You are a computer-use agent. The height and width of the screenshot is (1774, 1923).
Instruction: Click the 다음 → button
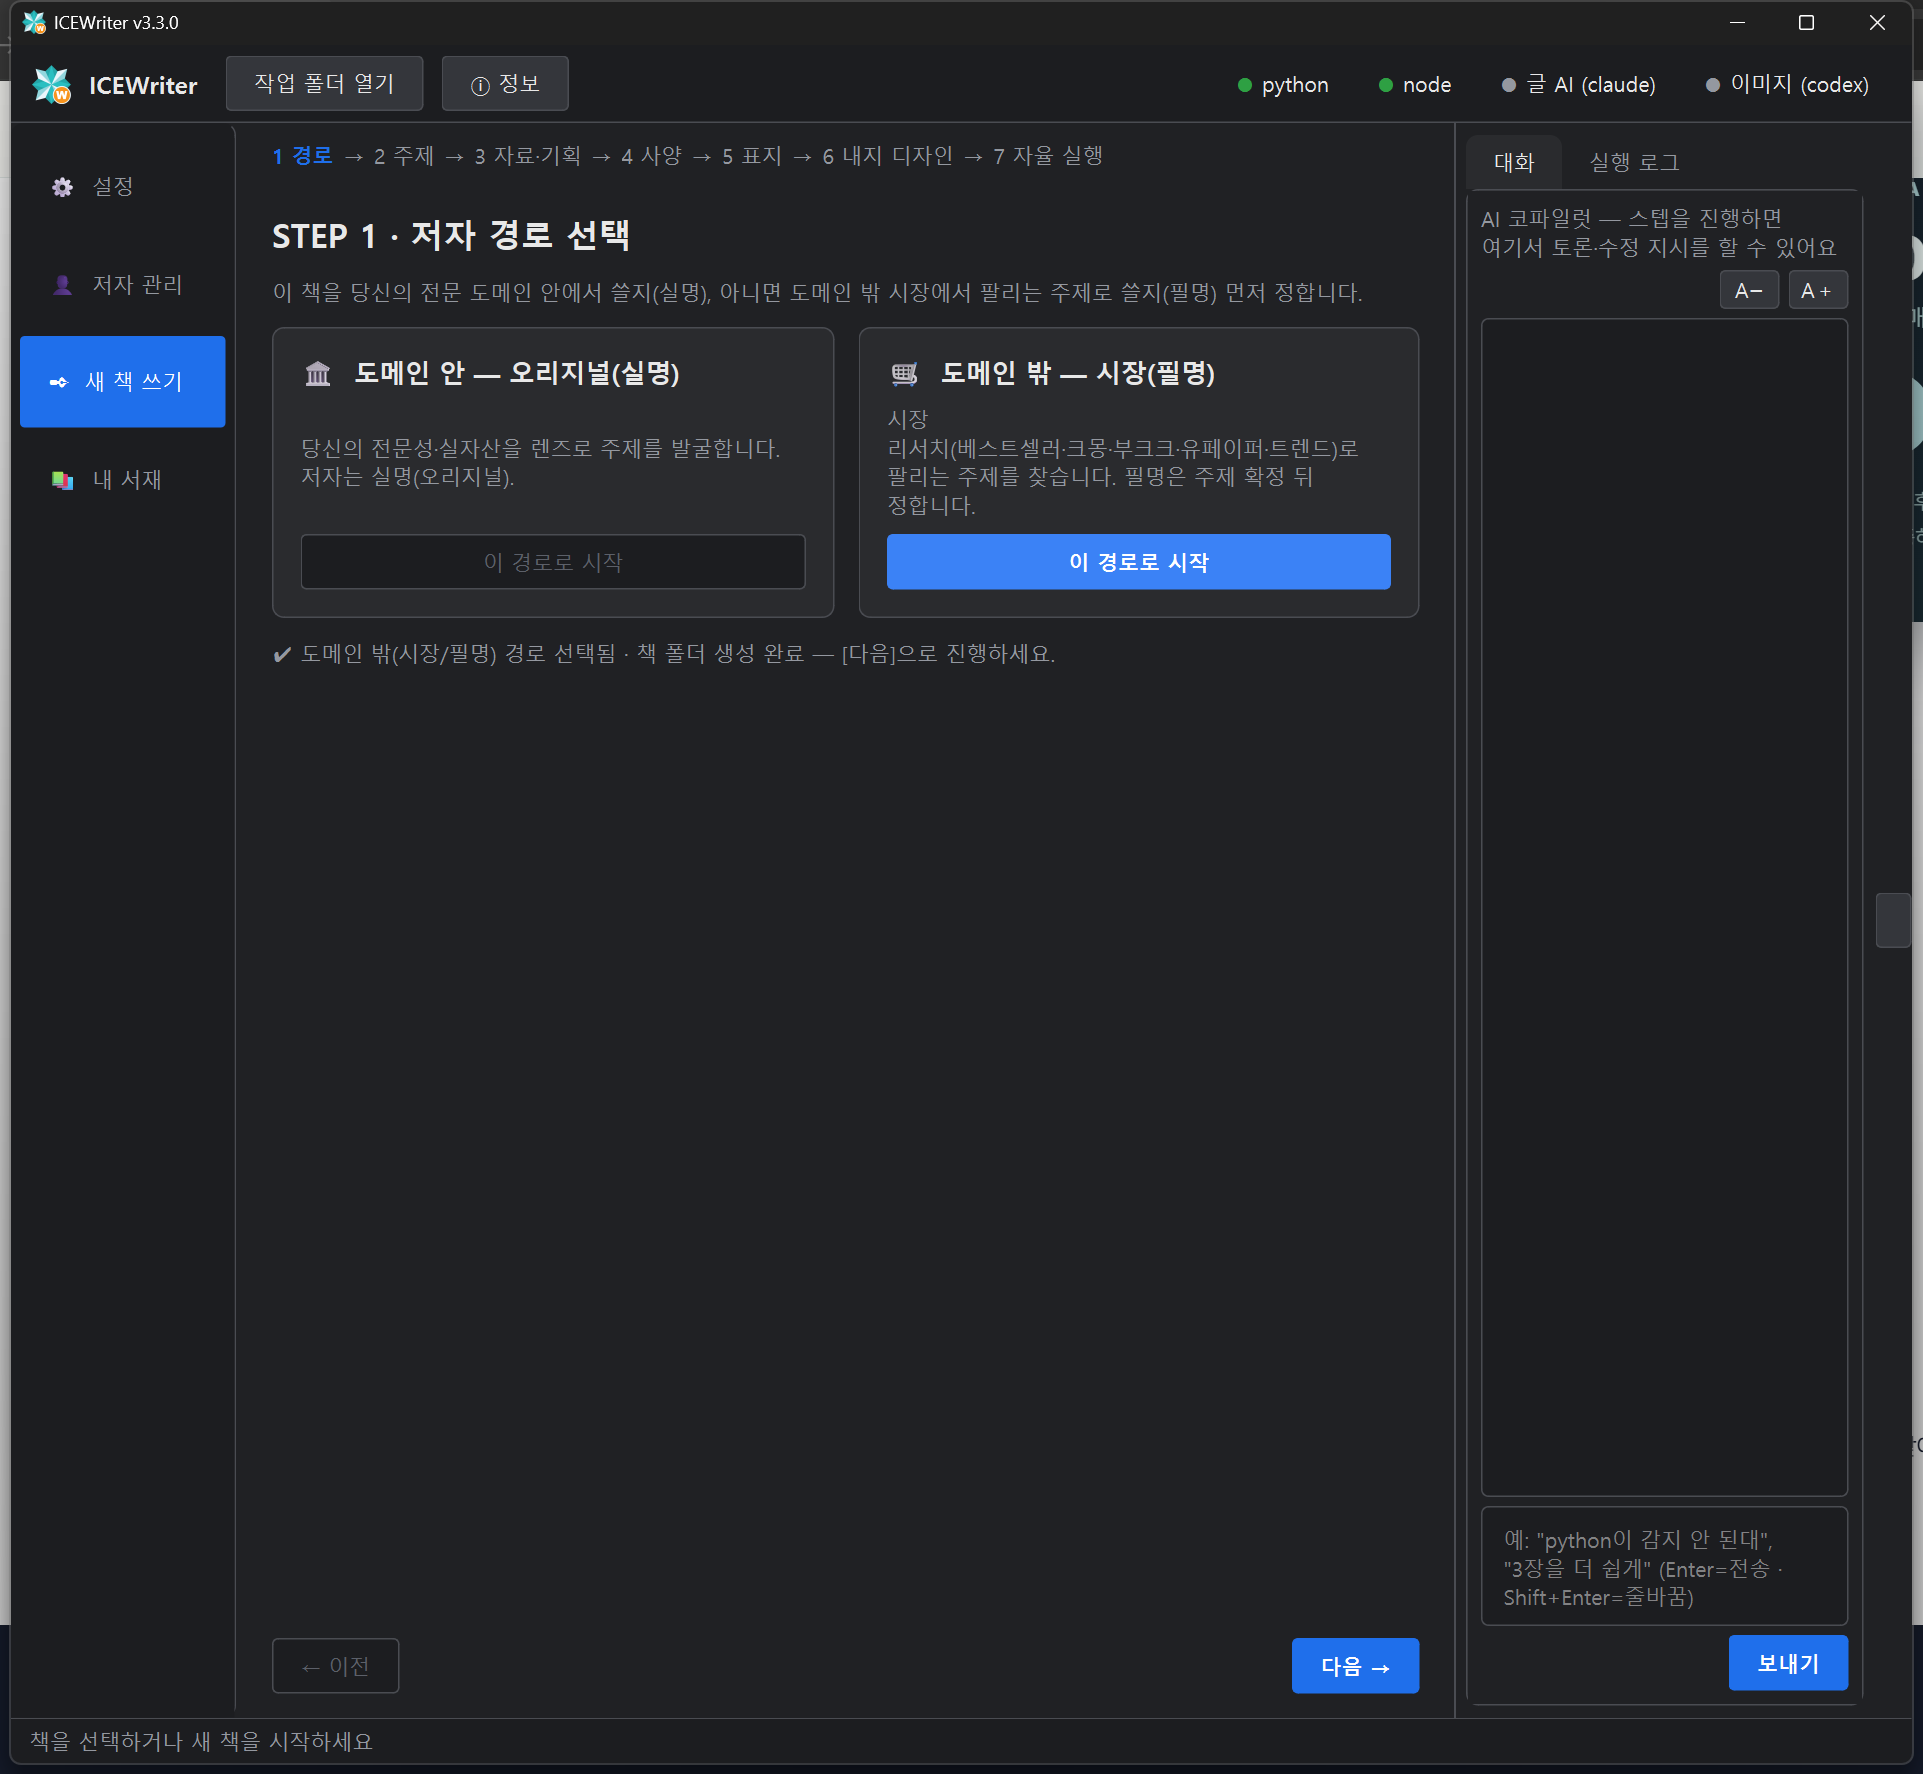point(1355,1666)
